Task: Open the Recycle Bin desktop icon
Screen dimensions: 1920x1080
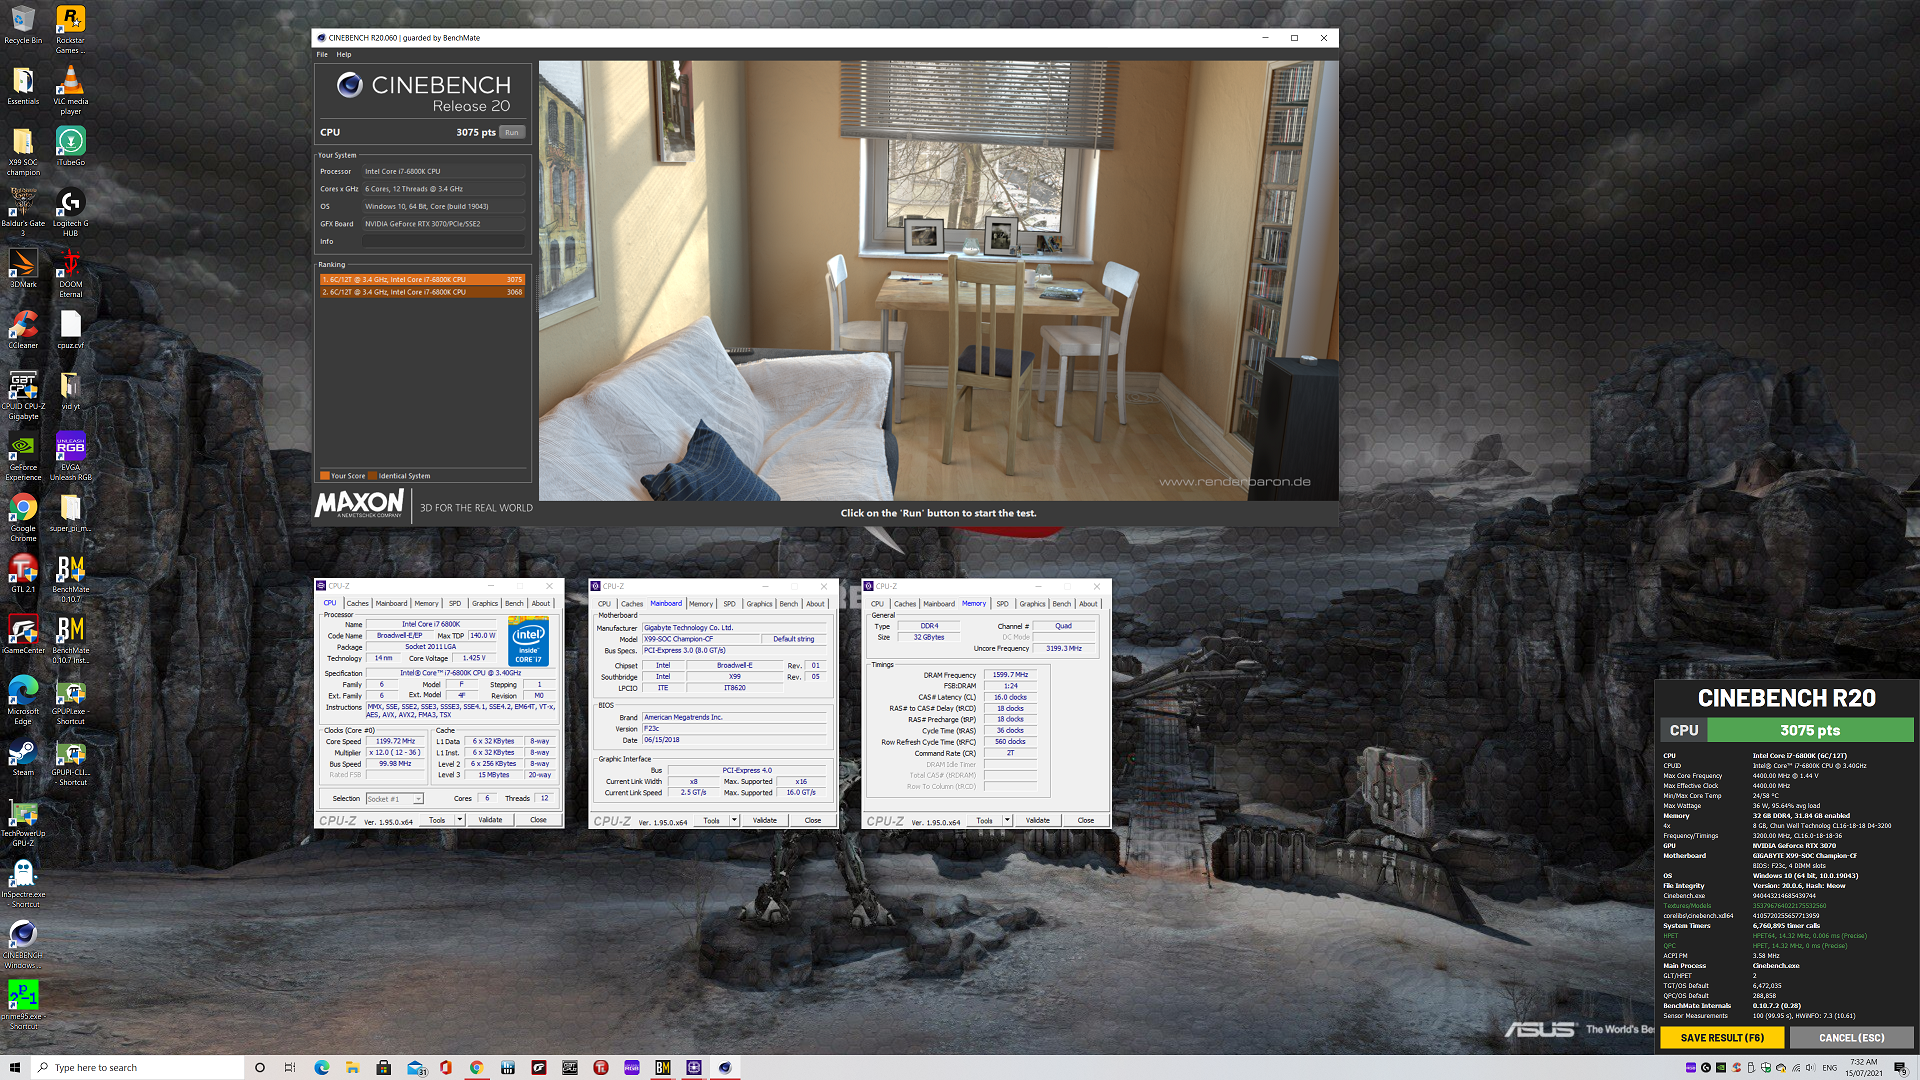Action: [23, 25]
